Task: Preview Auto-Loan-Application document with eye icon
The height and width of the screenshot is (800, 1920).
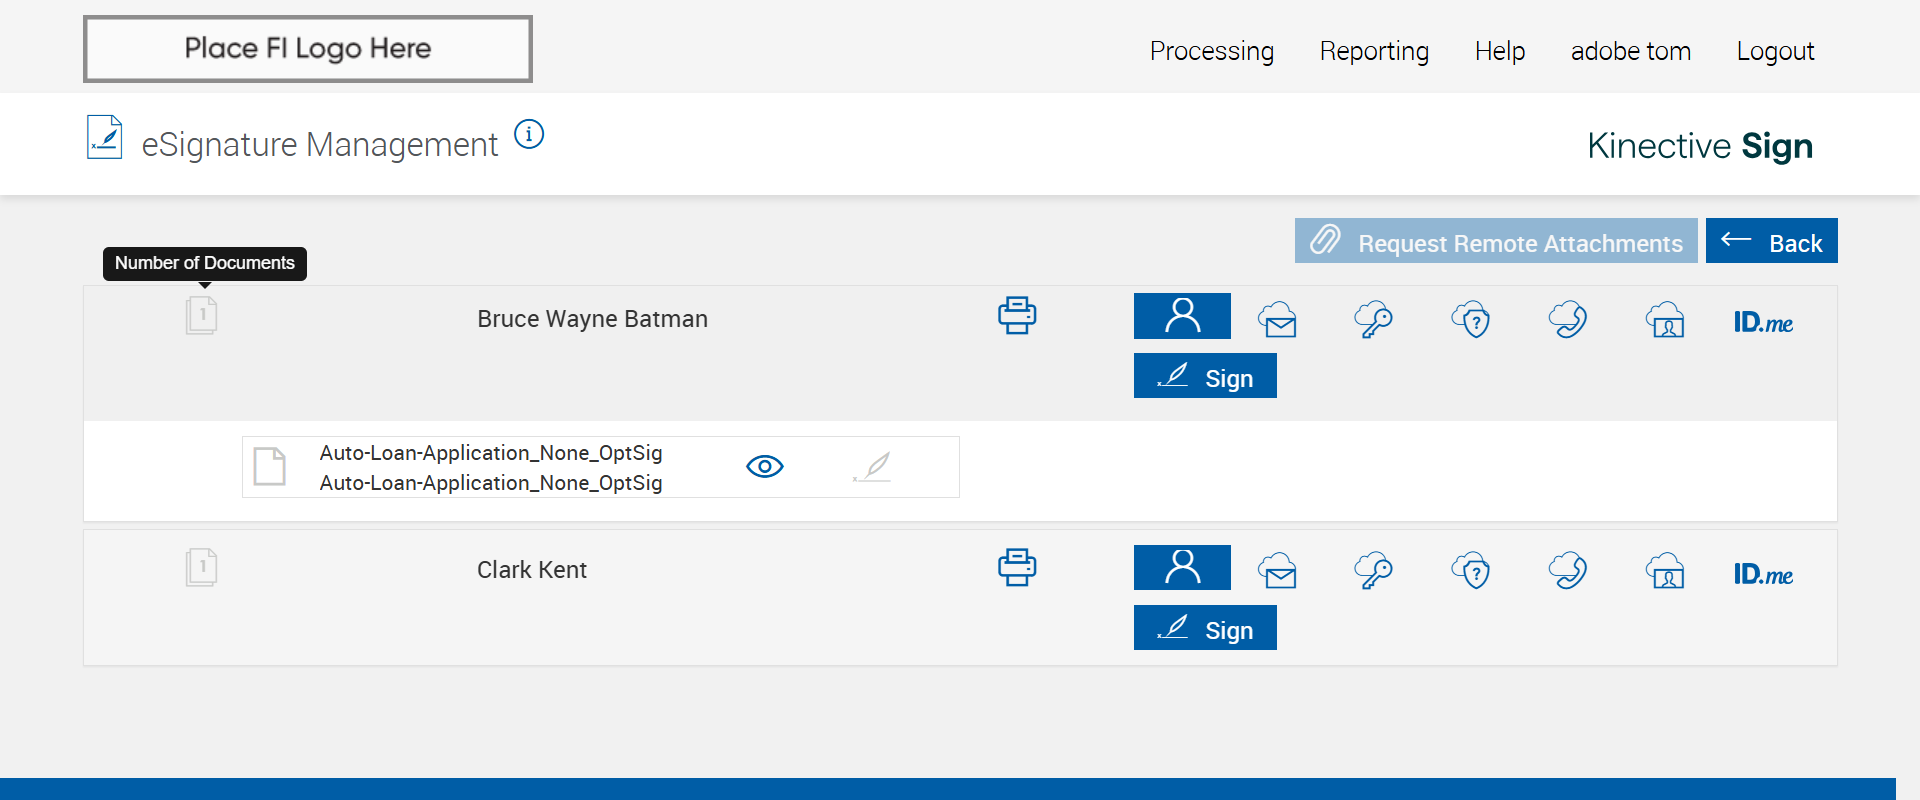Action: point(765,466)
